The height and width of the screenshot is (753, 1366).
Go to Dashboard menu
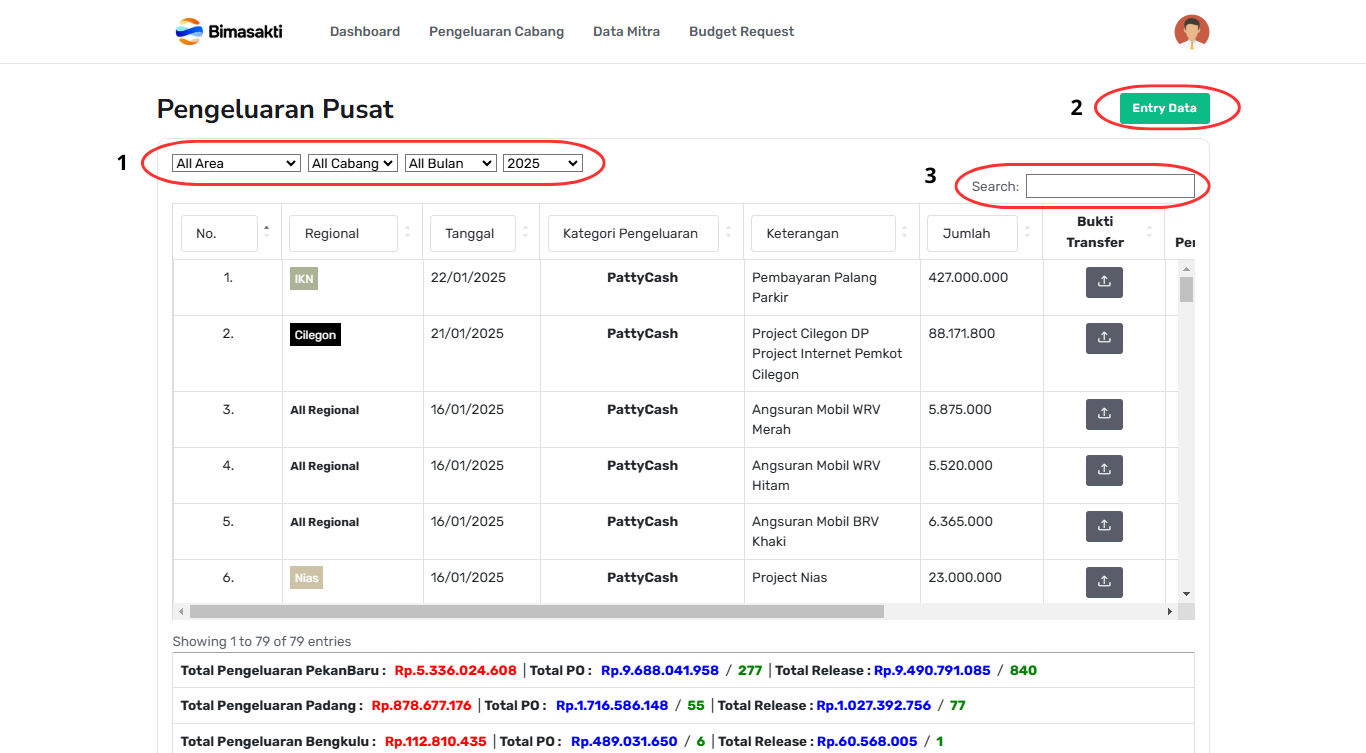tap(365, 32)
